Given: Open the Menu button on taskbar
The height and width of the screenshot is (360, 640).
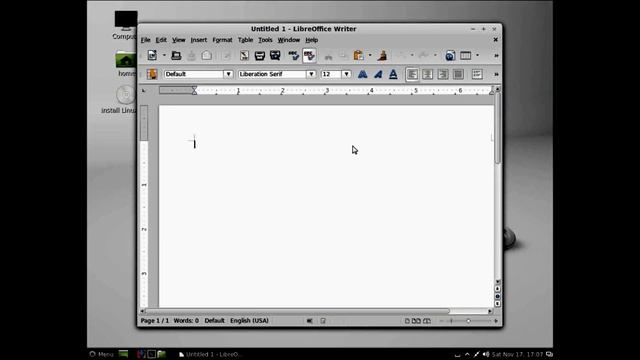Looking at the screenshot, I should 101,354.
